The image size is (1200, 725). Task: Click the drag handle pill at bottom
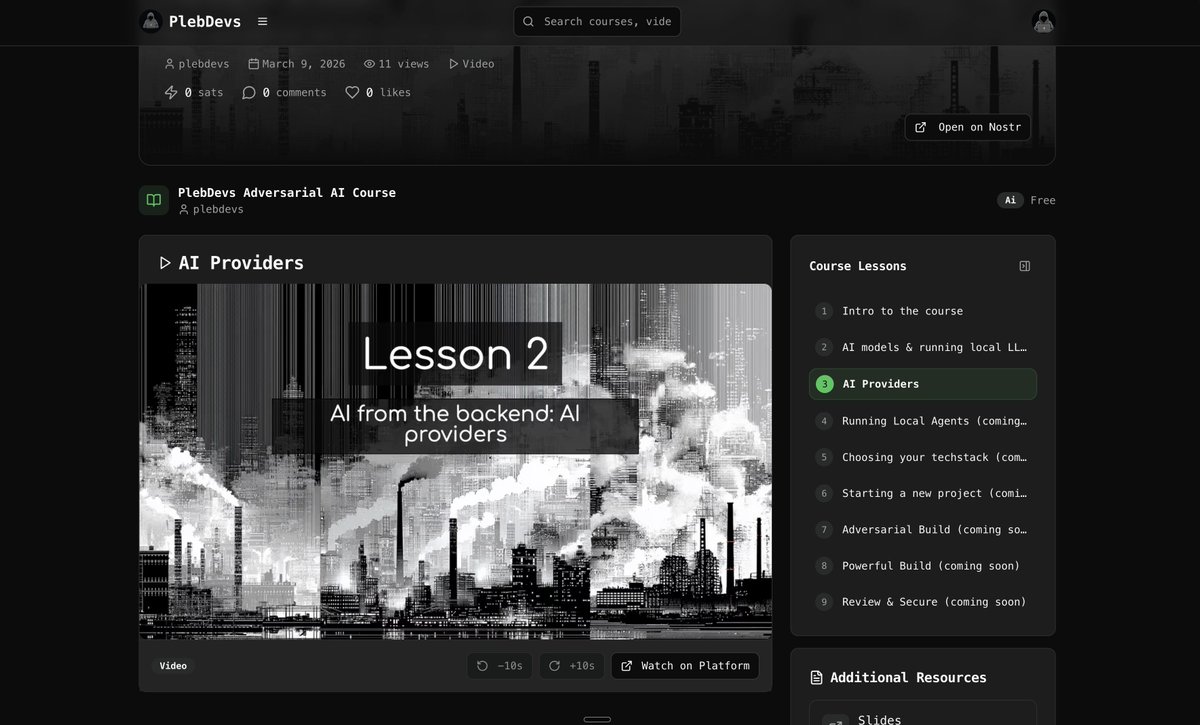point(597,719)
